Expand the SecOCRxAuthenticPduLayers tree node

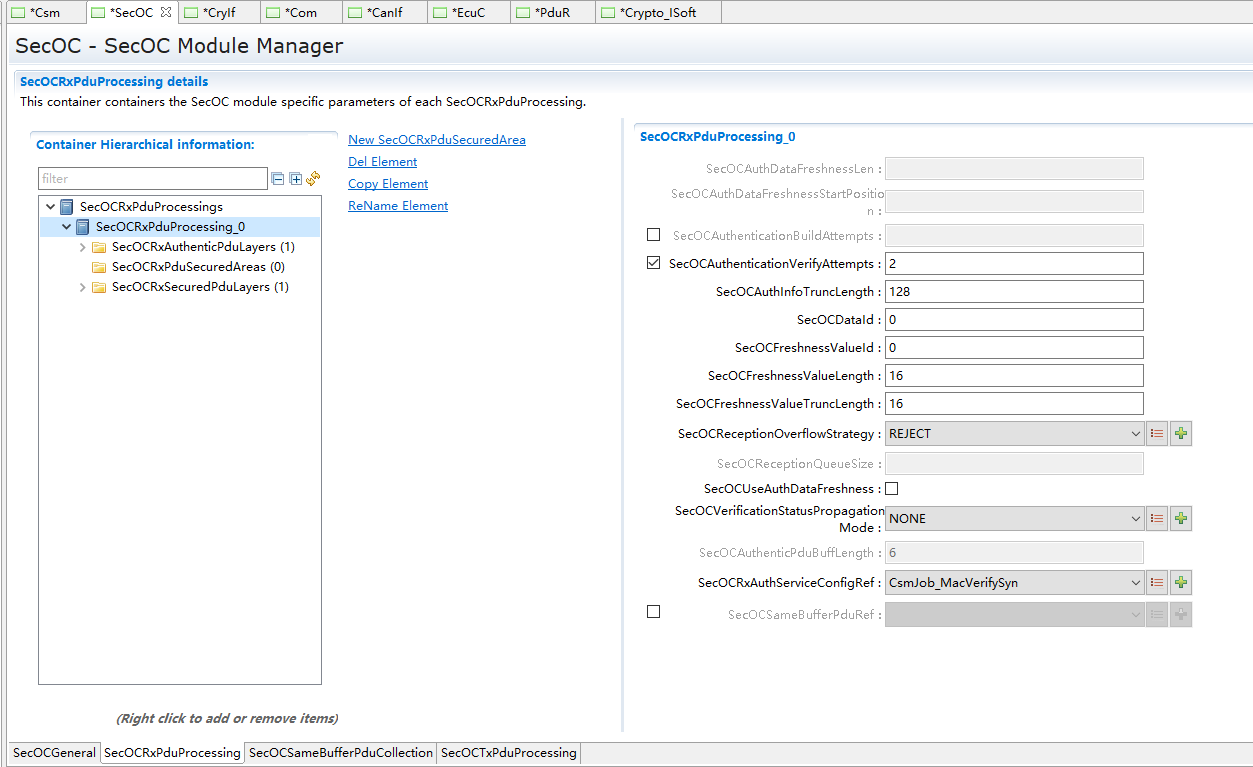pos(83,247)
